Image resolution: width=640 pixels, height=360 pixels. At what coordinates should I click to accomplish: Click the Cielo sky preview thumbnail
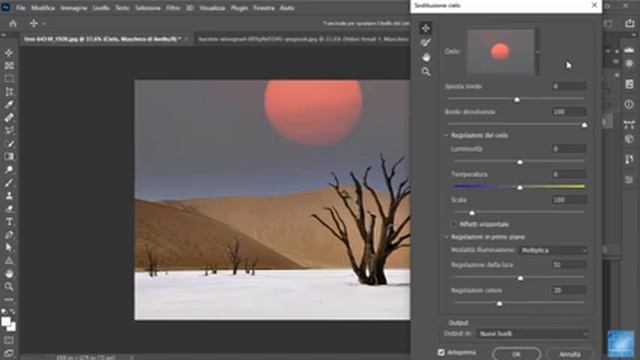tap(500, 51)
